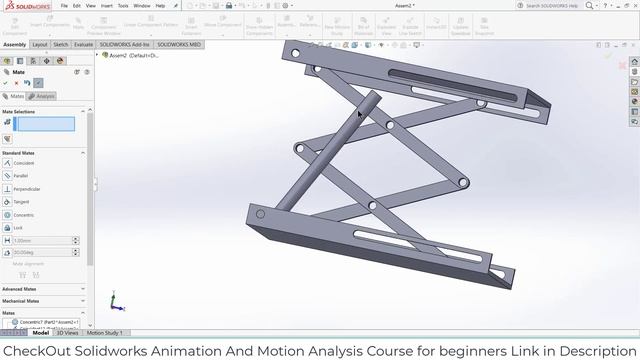Collapse the Mates list section
Viewport: 640px width, 360px height.
tap(83, 313)
